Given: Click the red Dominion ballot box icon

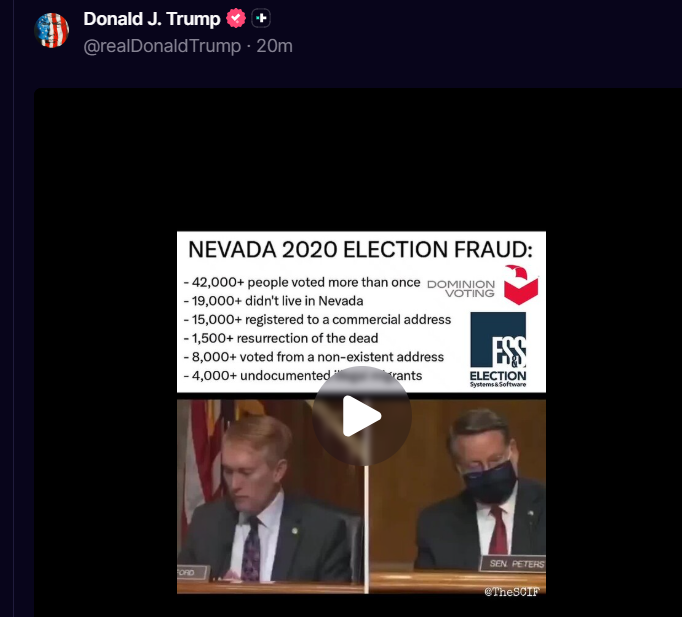Looking at the screenshot, I should click(x=521, y=285).
